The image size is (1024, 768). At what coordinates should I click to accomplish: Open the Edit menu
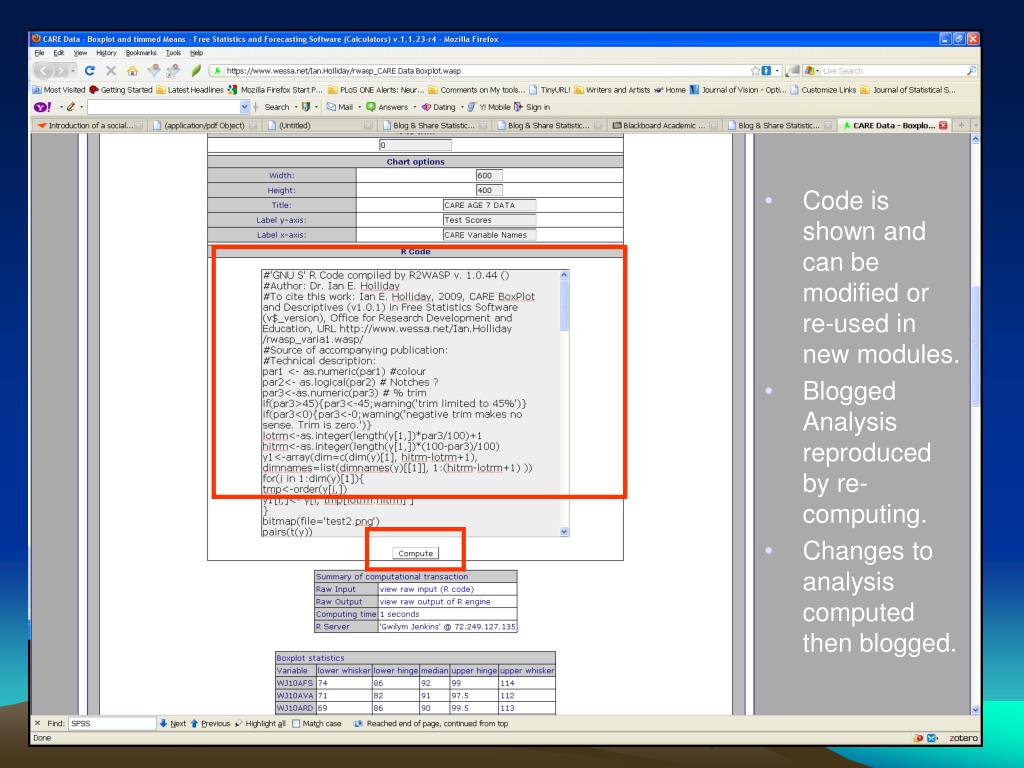point(59,53)
